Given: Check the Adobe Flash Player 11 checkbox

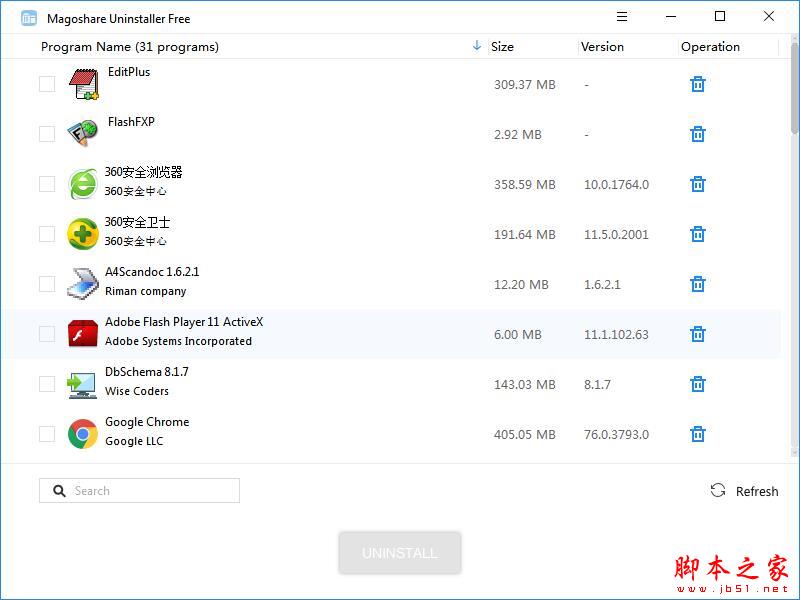Looking at the screenshot, I should (x=47, y=334).
